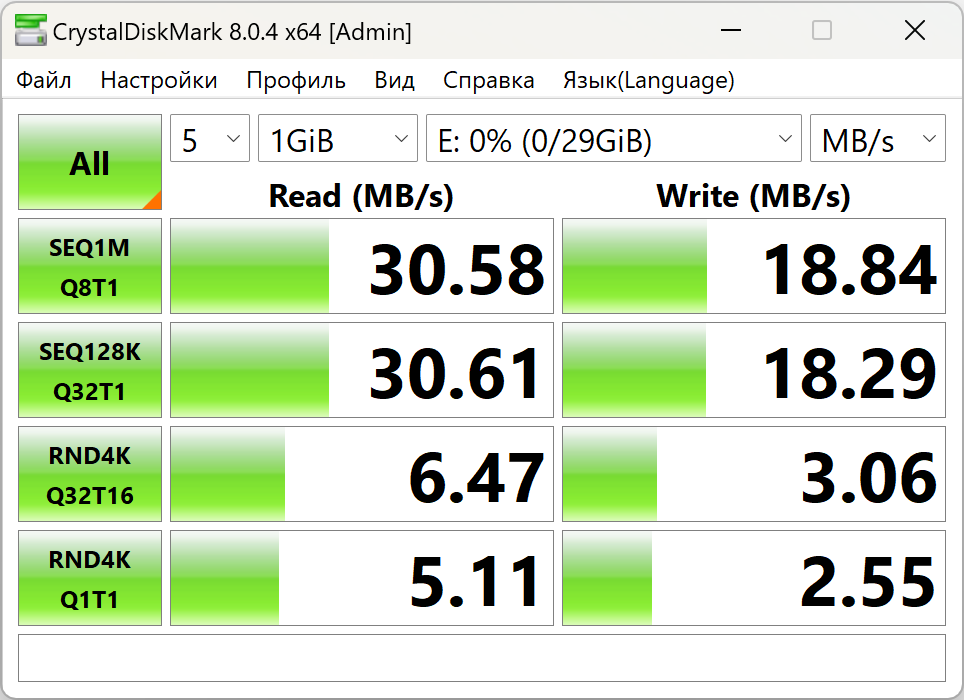Screen dimensions: 964x700
Task: Start the RND4K Q32T16 test
Action: pos(90,474)
